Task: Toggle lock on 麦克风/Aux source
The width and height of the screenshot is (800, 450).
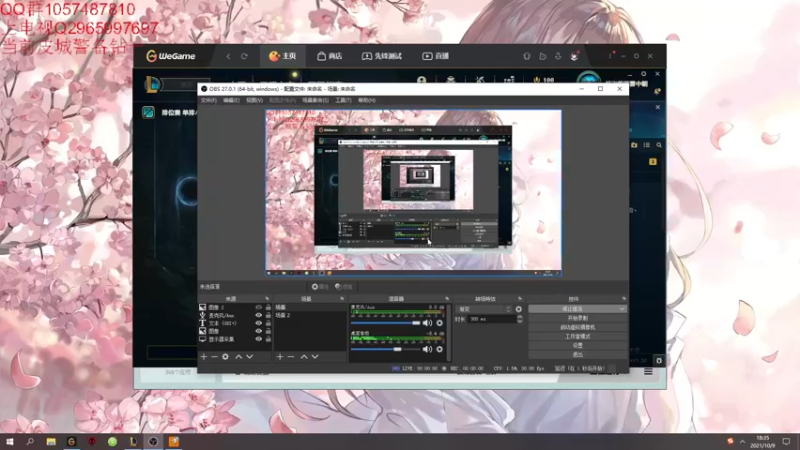Action: 268,315
